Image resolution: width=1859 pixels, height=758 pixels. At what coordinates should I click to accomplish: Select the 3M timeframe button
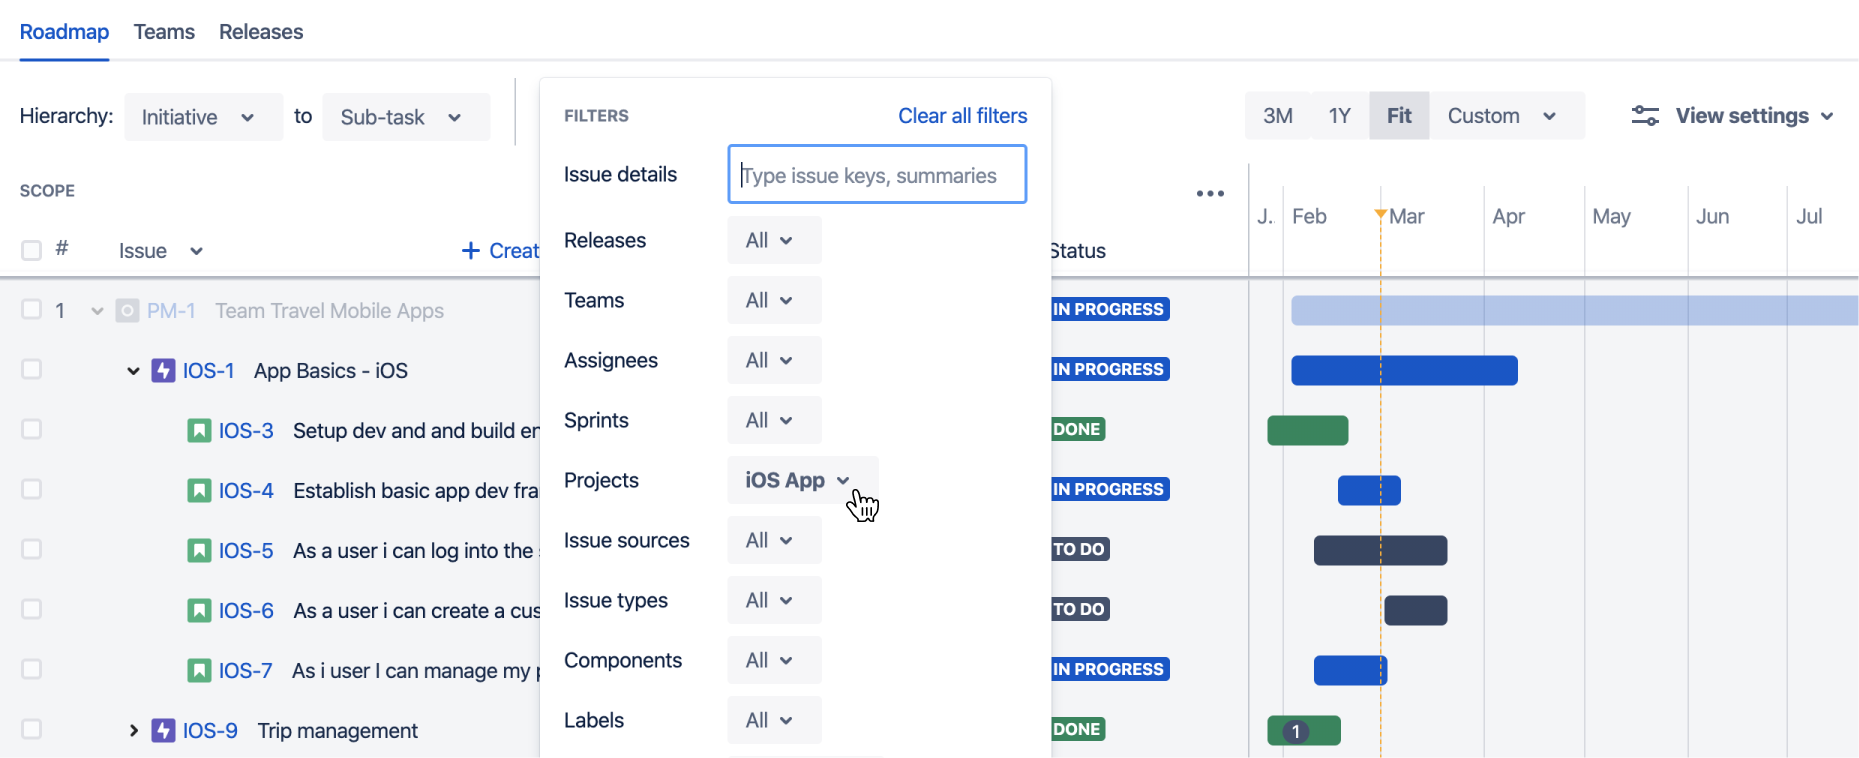coord(1277,116)
